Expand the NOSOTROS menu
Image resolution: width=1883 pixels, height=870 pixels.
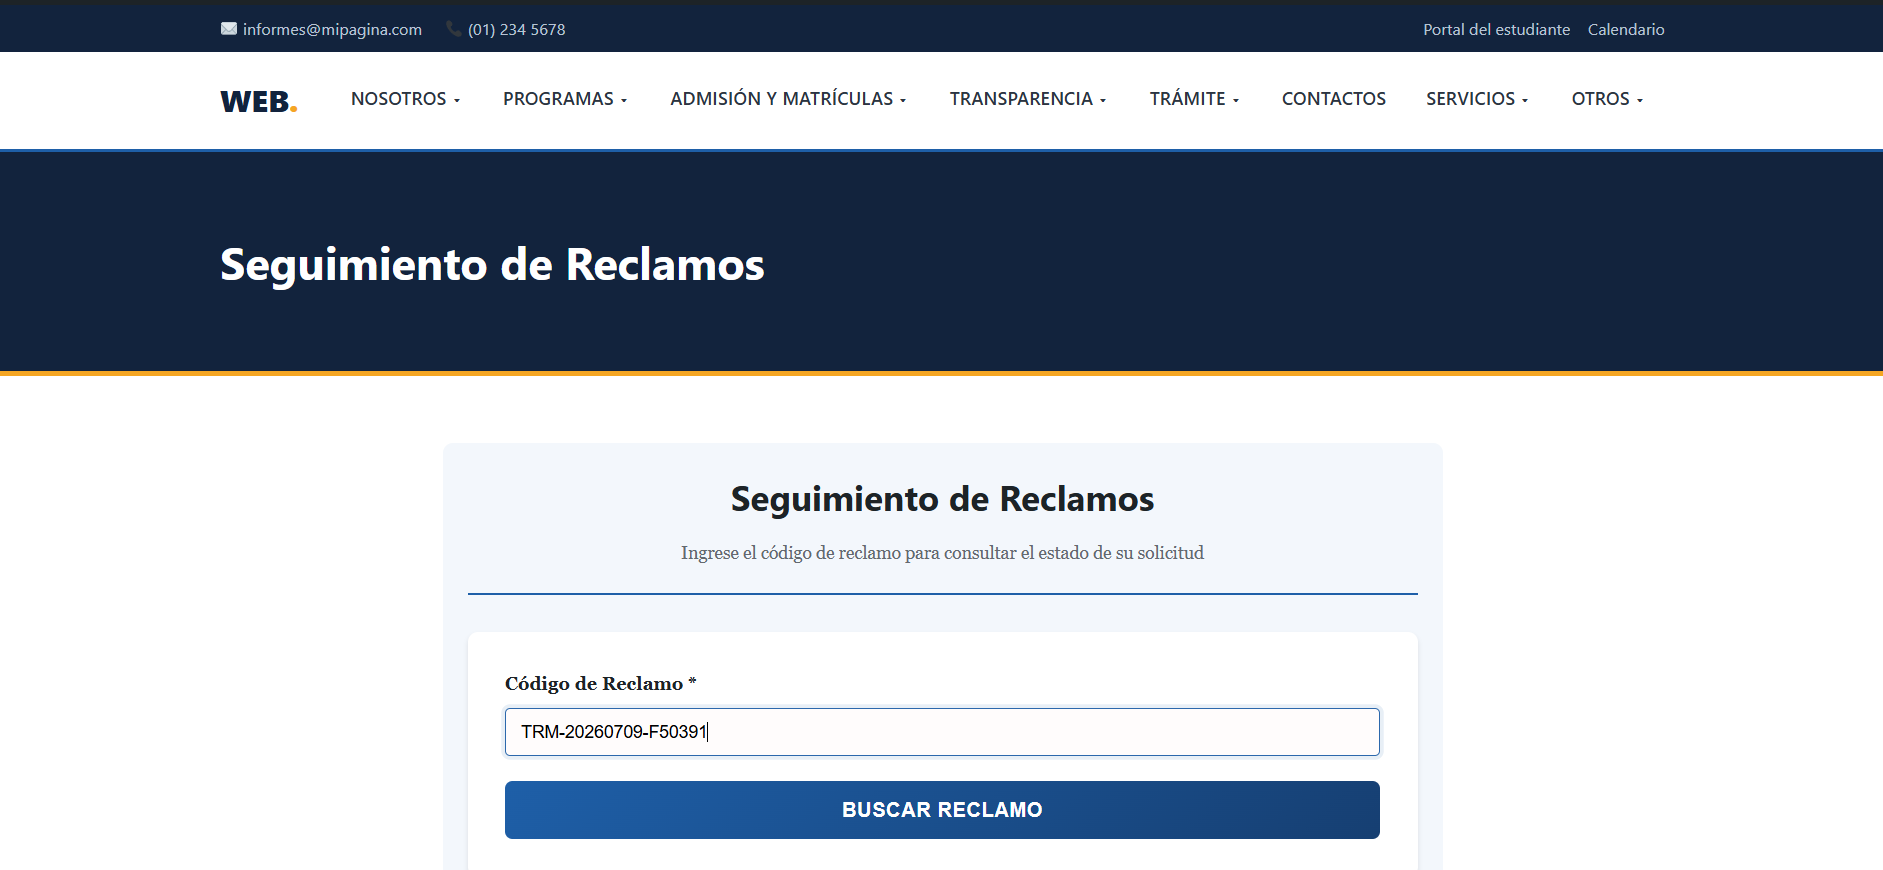pyautogui.click(x=405, y=99)
